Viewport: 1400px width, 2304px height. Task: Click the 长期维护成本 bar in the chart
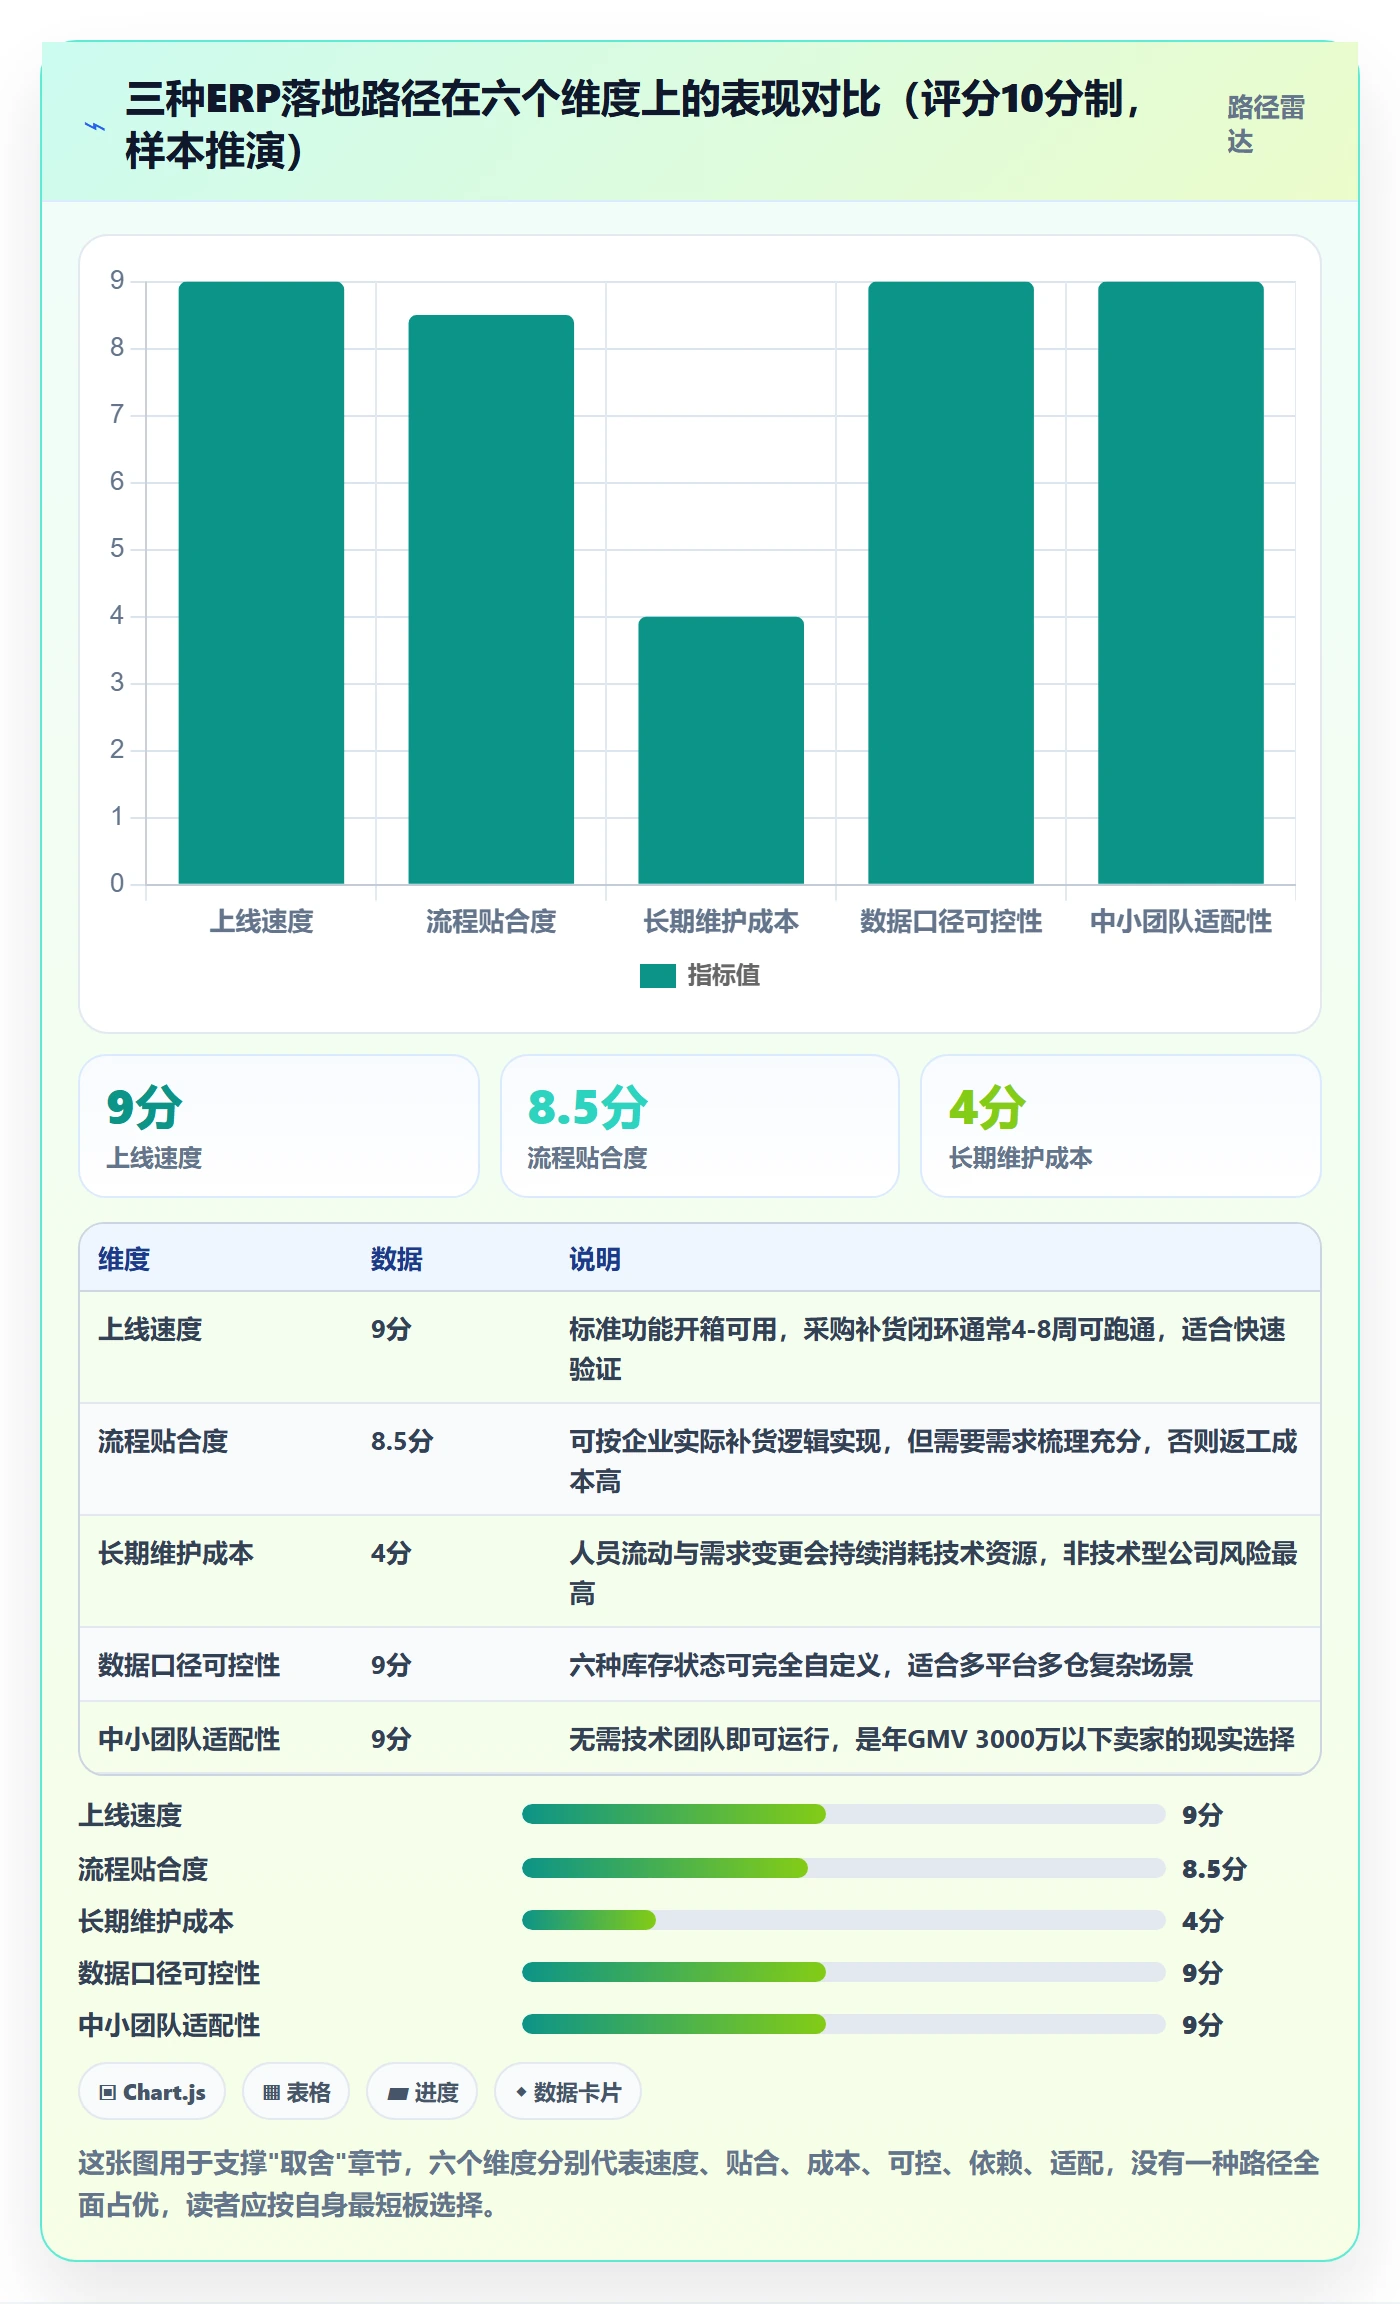click(x=721, y=750)
